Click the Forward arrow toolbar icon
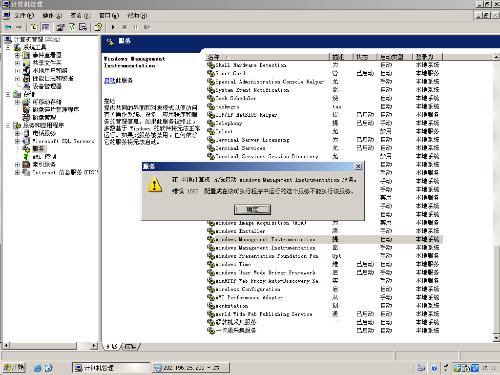The height and width of the screenshot is (375, 500). pyautogui.click(x=19, y=27)
